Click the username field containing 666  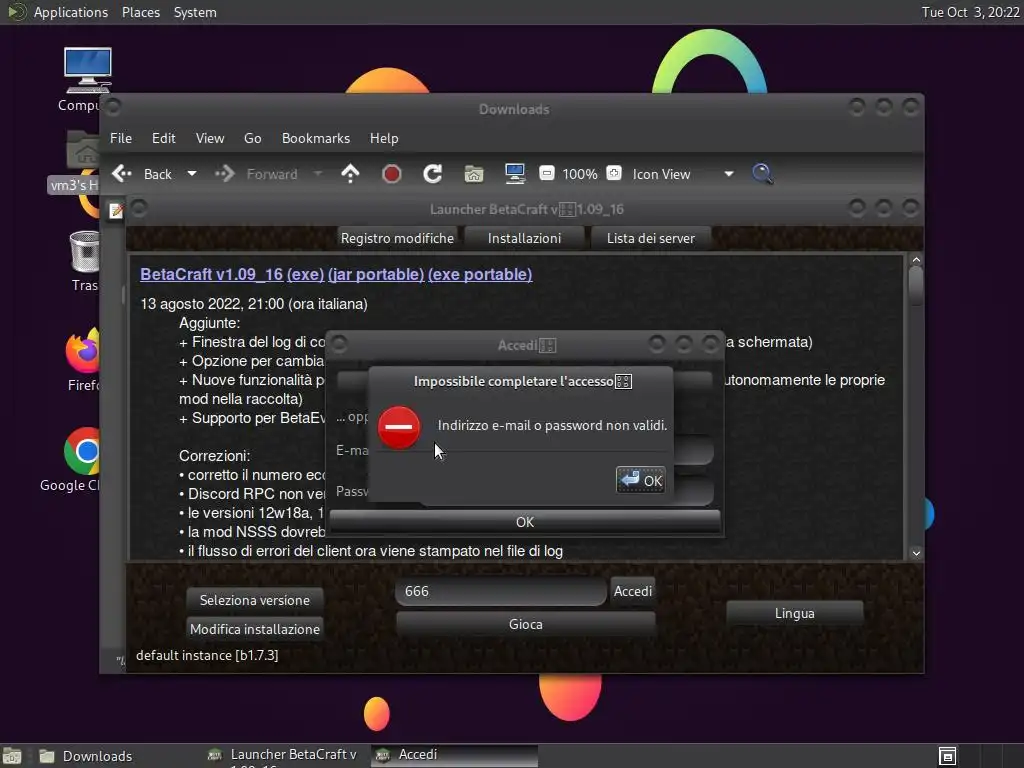(x=501, y=591)
